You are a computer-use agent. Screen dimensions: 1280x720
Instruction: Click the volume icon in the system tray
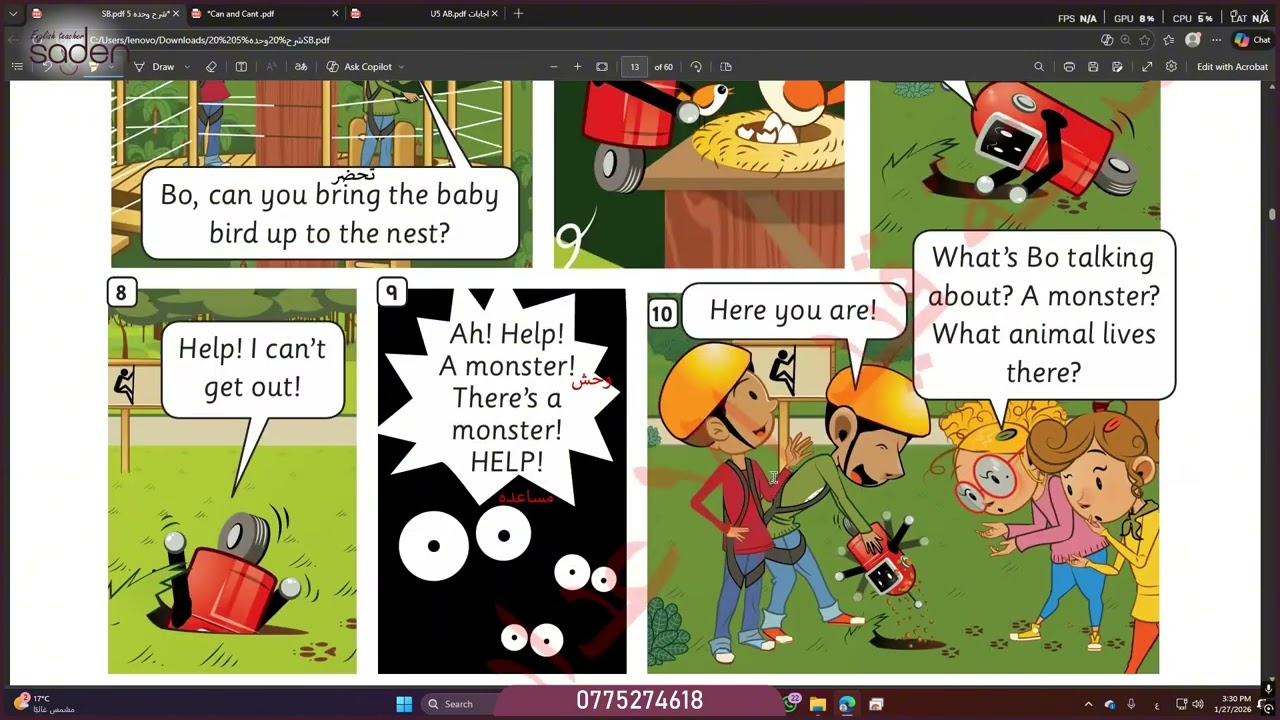[x=1198, y=704]
